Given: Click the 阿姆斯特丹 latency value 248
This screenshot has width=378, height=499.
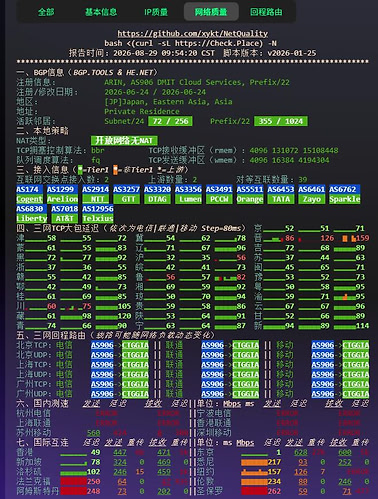Looking at the screenshot, I should [94, 491].
